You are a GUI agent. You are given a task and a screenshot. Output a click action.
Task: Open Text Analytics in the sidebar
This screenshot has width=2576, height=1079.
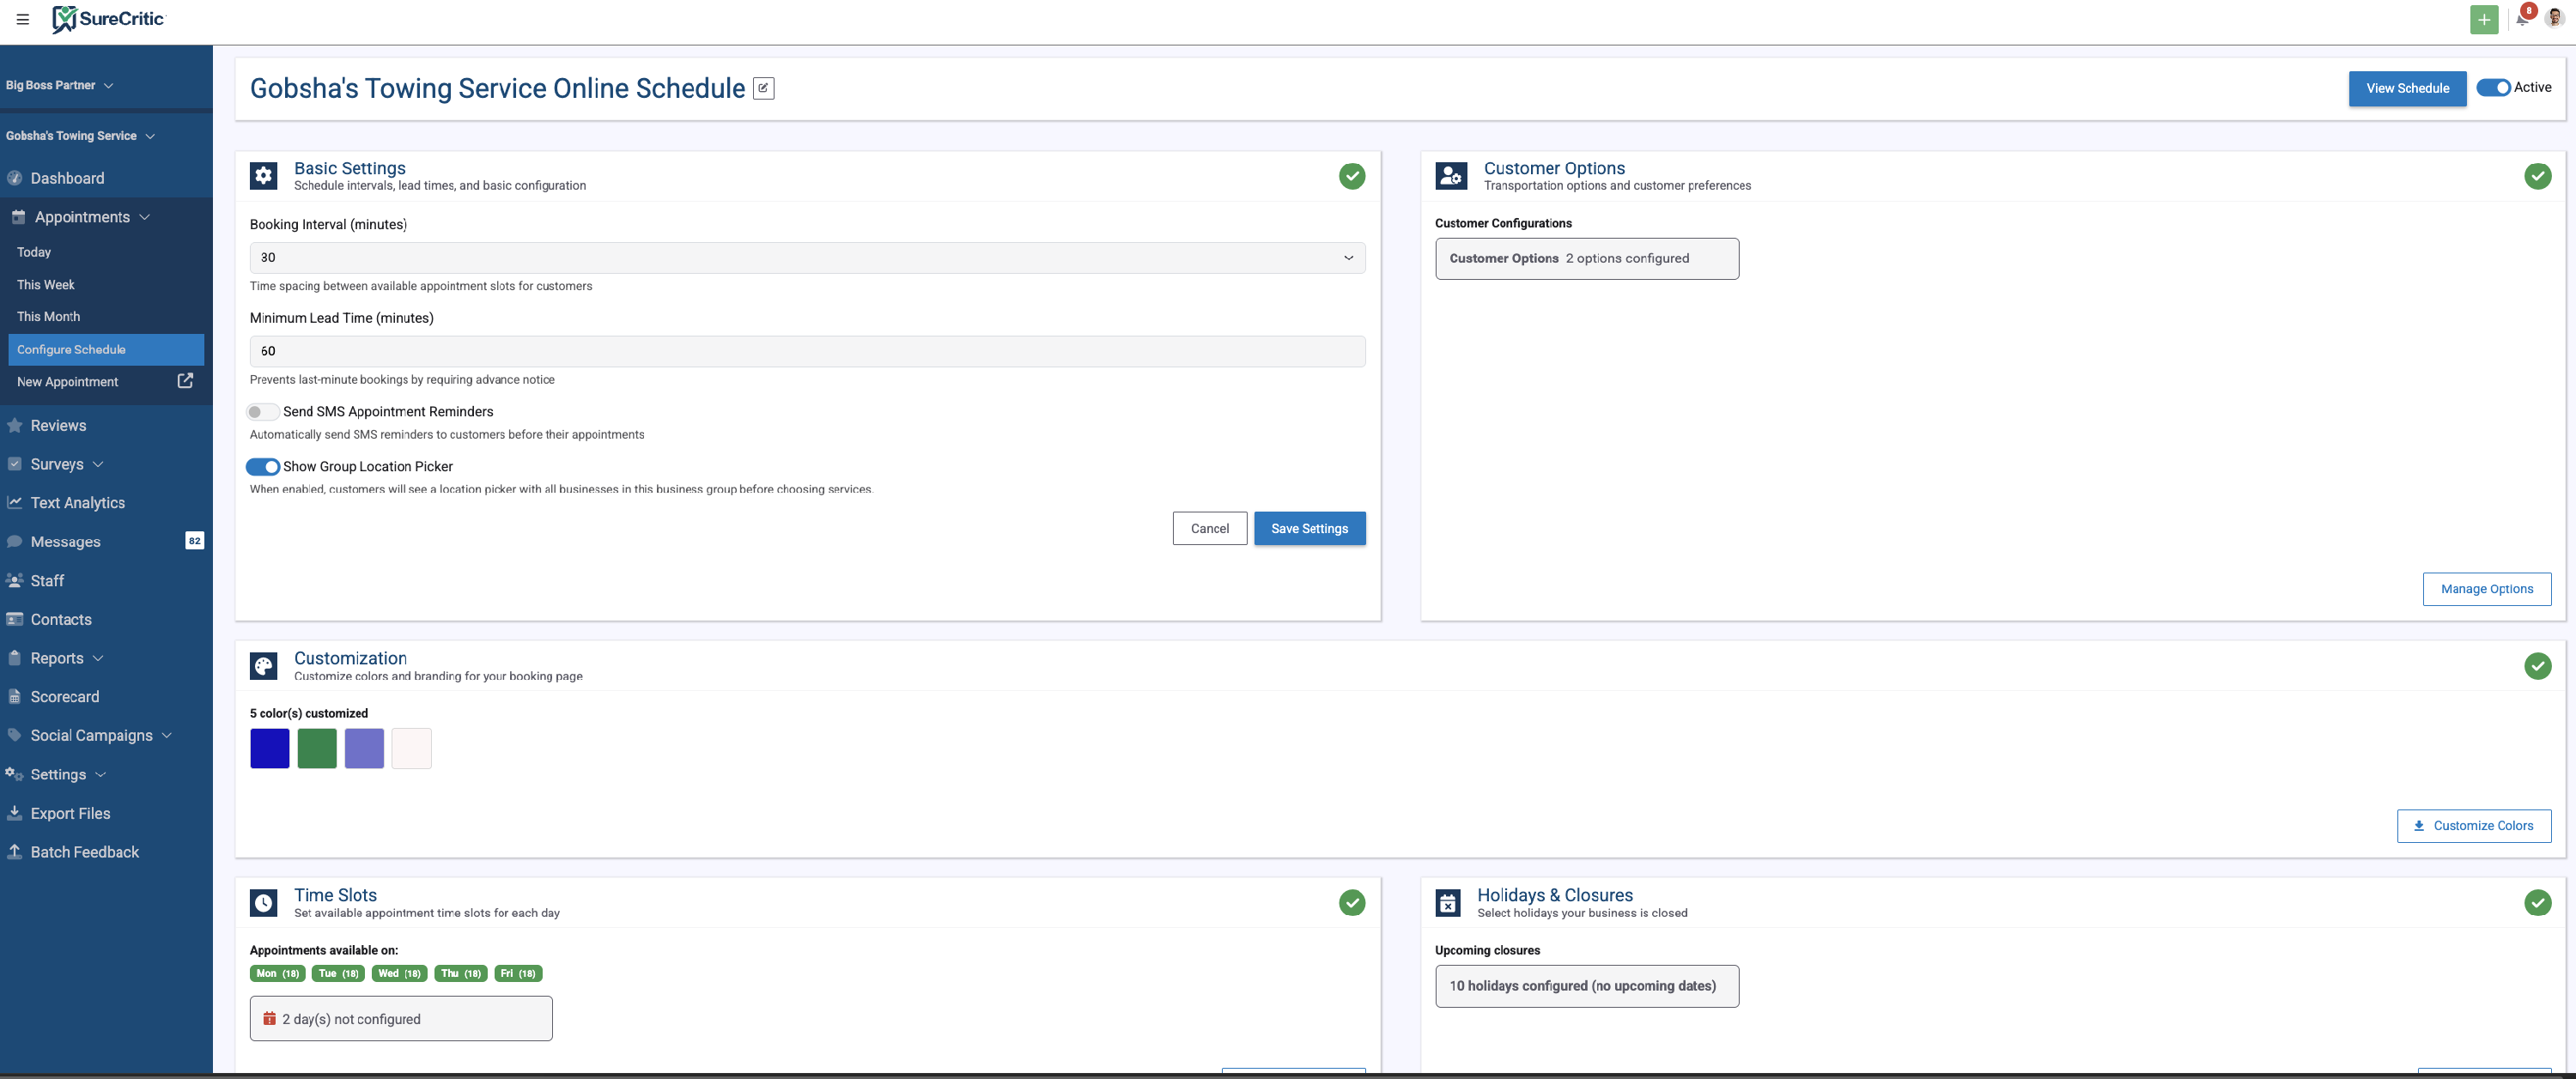coord(78,503)
